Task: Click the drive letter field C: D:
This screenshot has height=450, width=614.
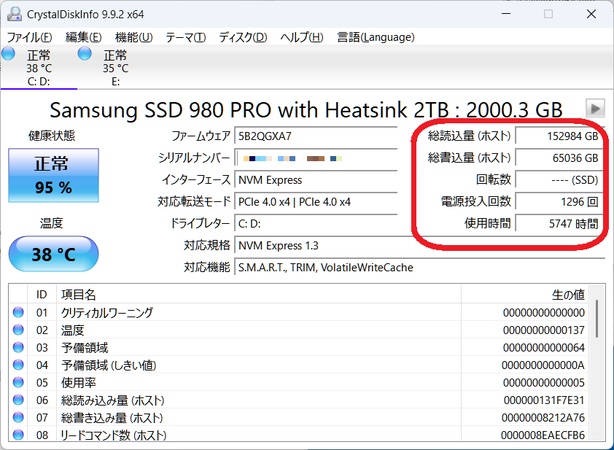Action: click(x=316, y=224)
